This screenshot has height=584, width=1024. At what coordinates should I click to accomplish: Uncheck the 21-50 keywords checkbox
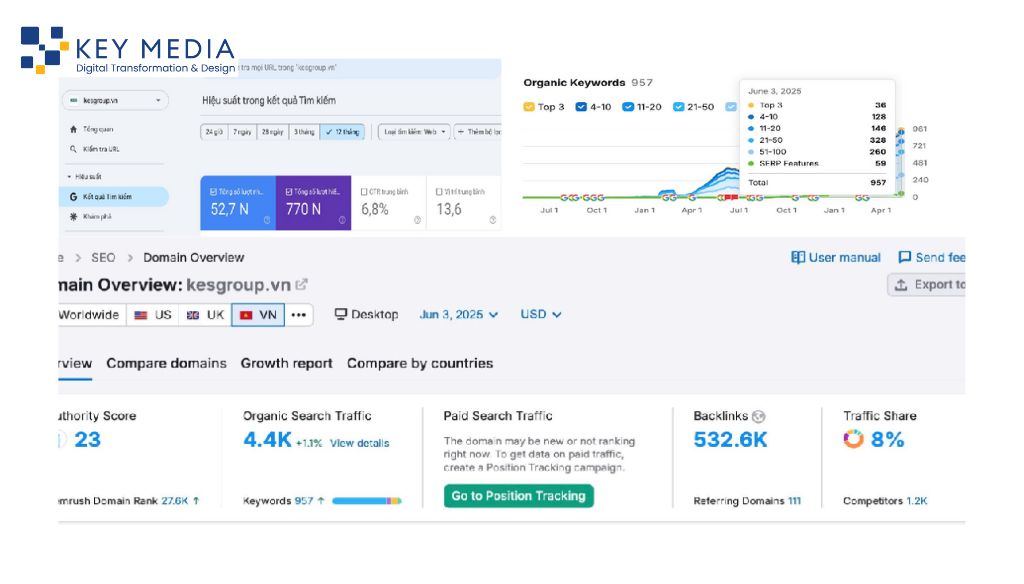click(679, 106)
